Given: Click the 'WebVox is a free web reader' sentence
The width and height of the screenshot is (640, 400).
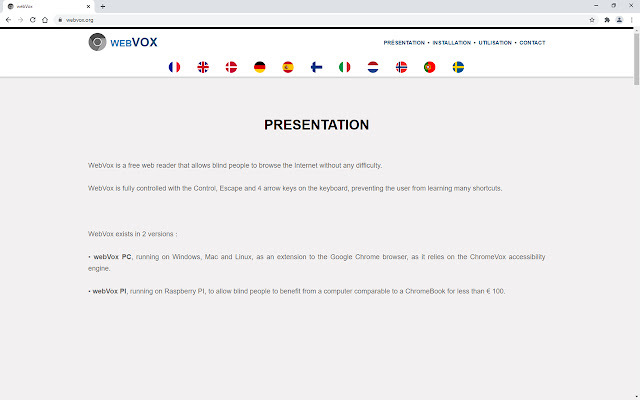Looking at the screenshot, I should tap(235, 165).
